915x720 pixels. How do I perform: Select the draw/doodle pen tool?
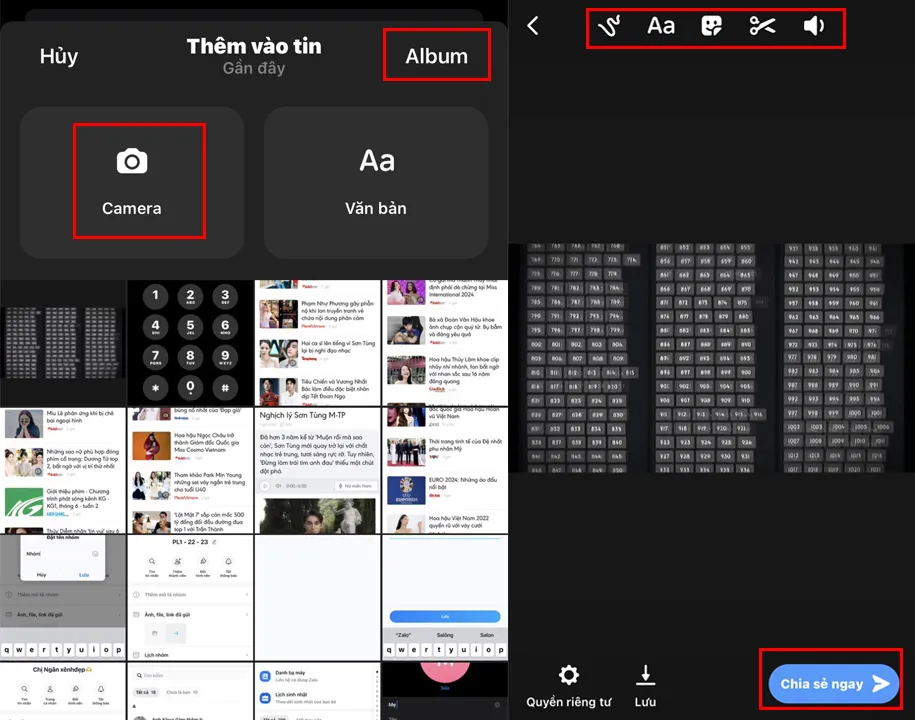click(609, 26)
